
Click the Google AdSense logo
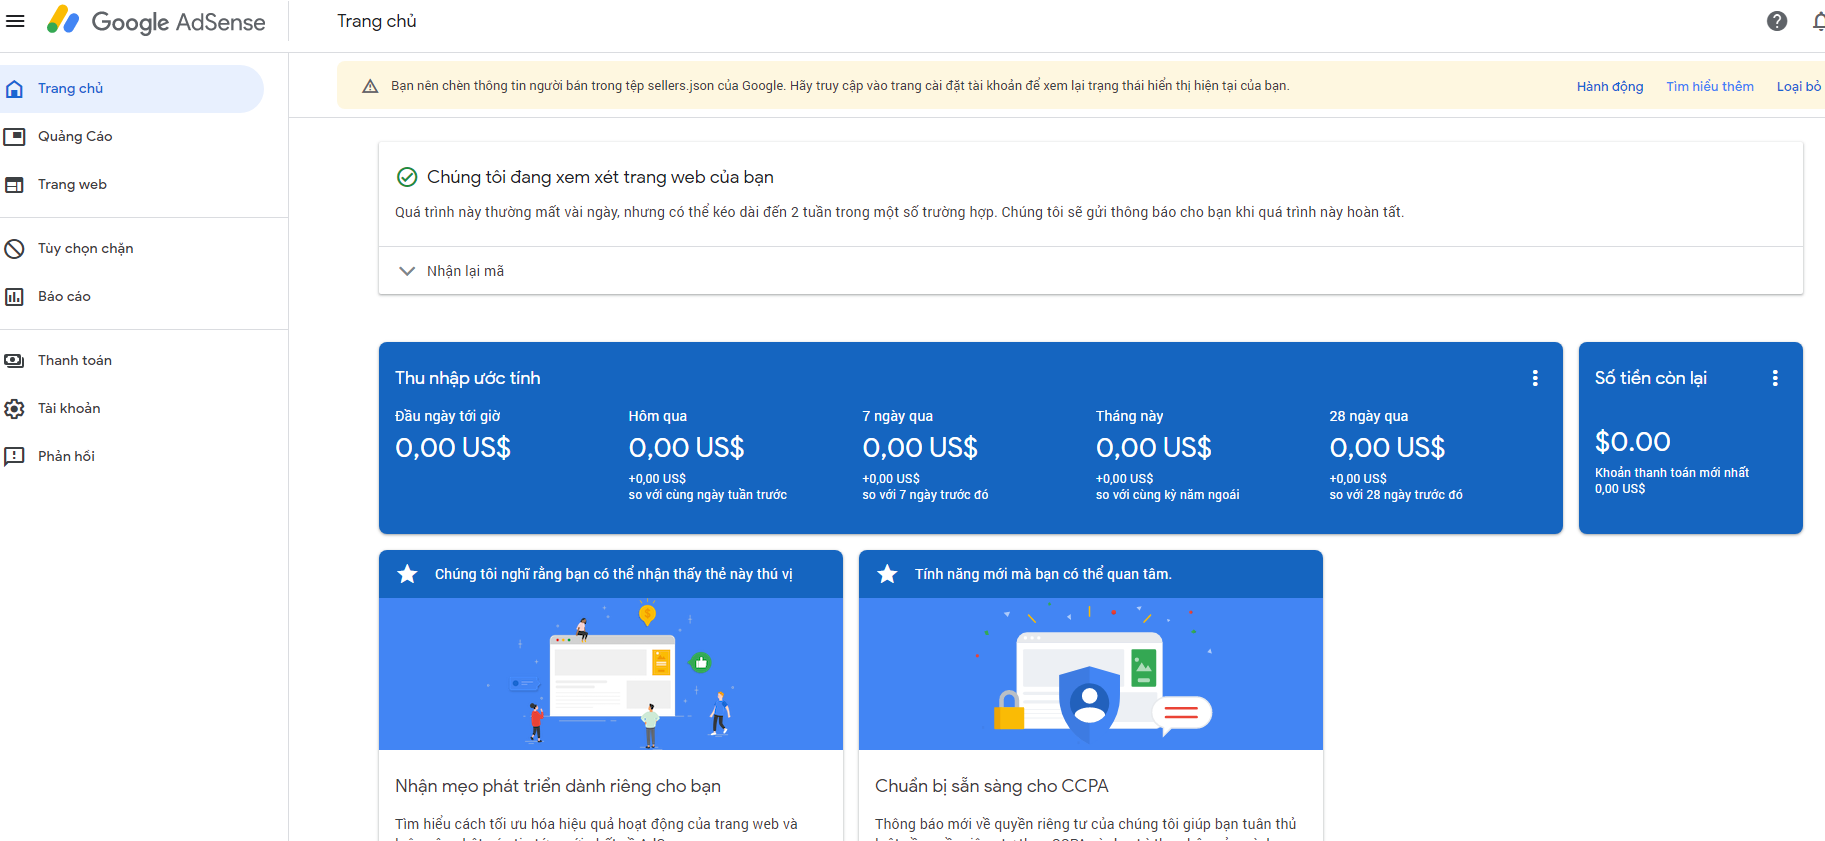click(x=157, y=21)
